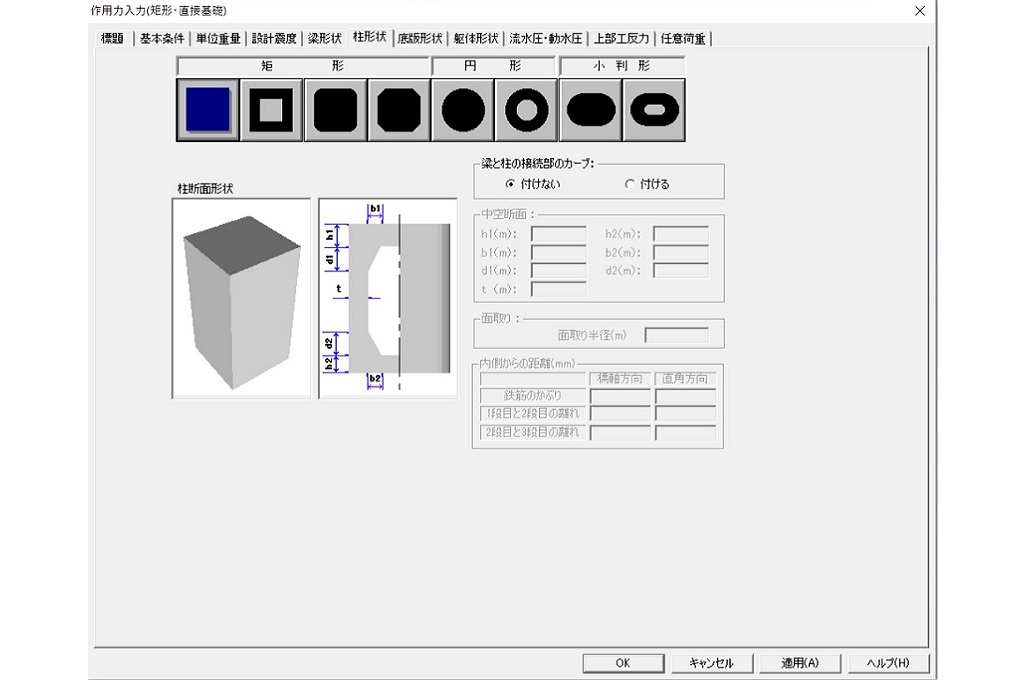The height and width of the screenshot is (682, 1024).
Task: Click the 柱断面形状 label
Action: 205,189
